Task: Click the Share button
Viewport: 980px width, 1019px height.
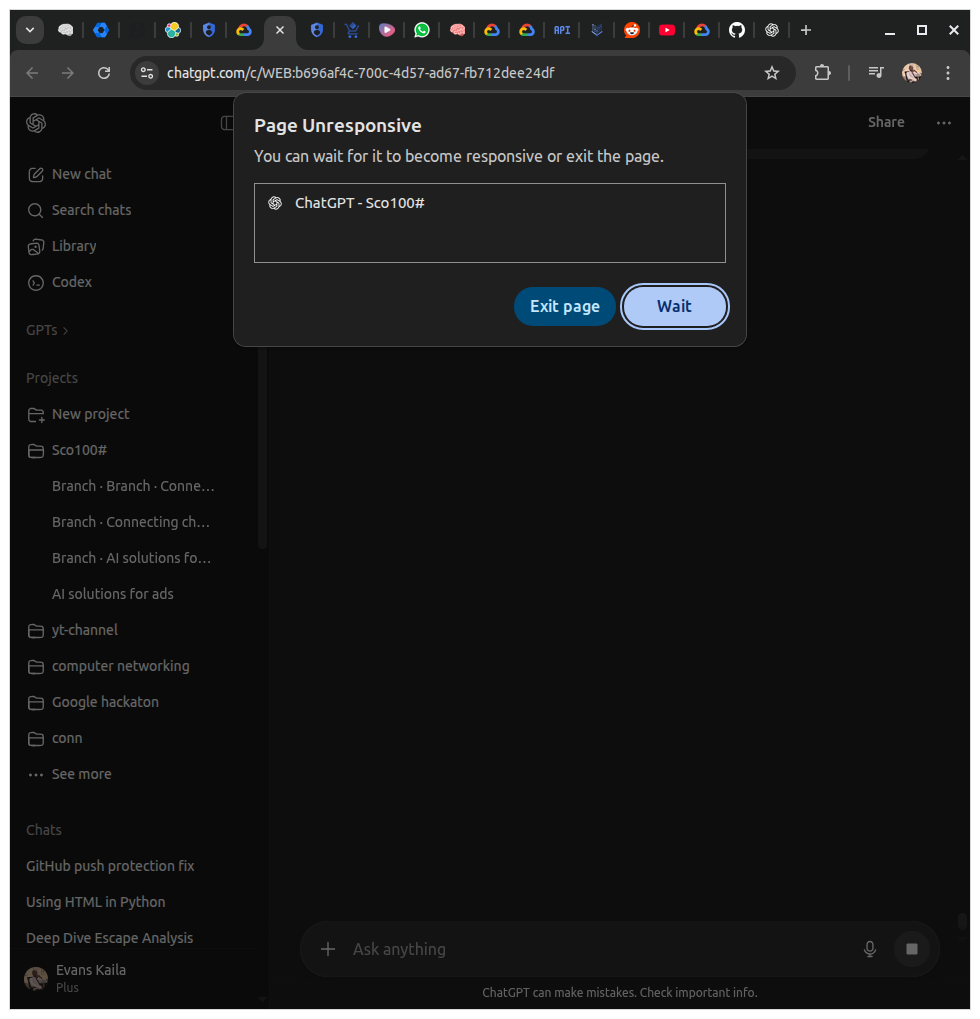Action: point(886,122)
